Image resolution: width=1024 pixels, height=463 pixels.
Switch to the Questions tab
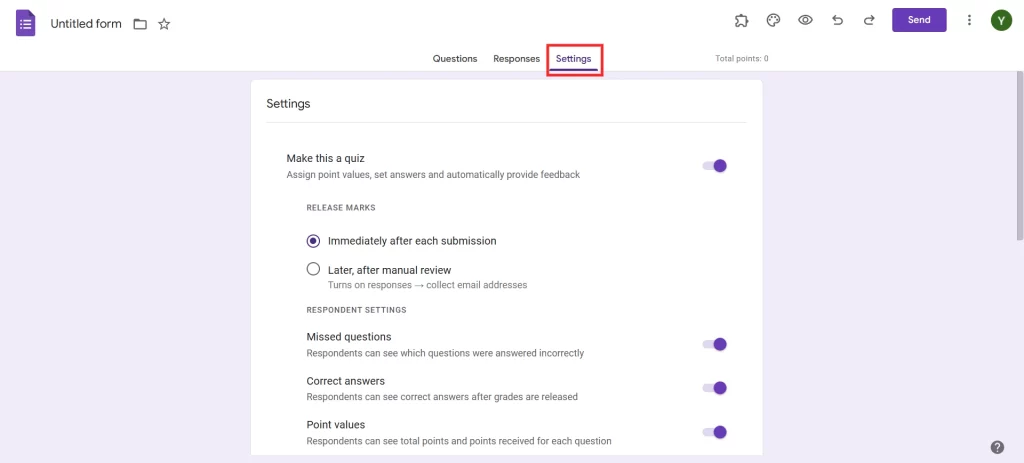455,59
